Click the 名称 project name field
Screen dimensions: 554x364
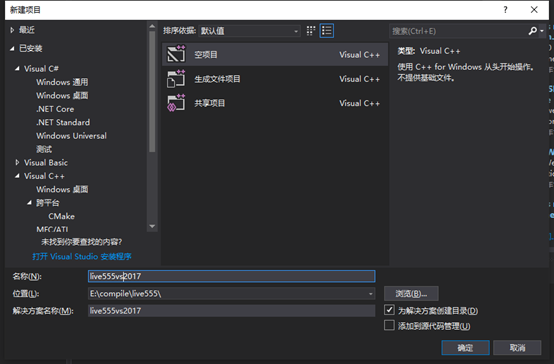coord(231,276)
